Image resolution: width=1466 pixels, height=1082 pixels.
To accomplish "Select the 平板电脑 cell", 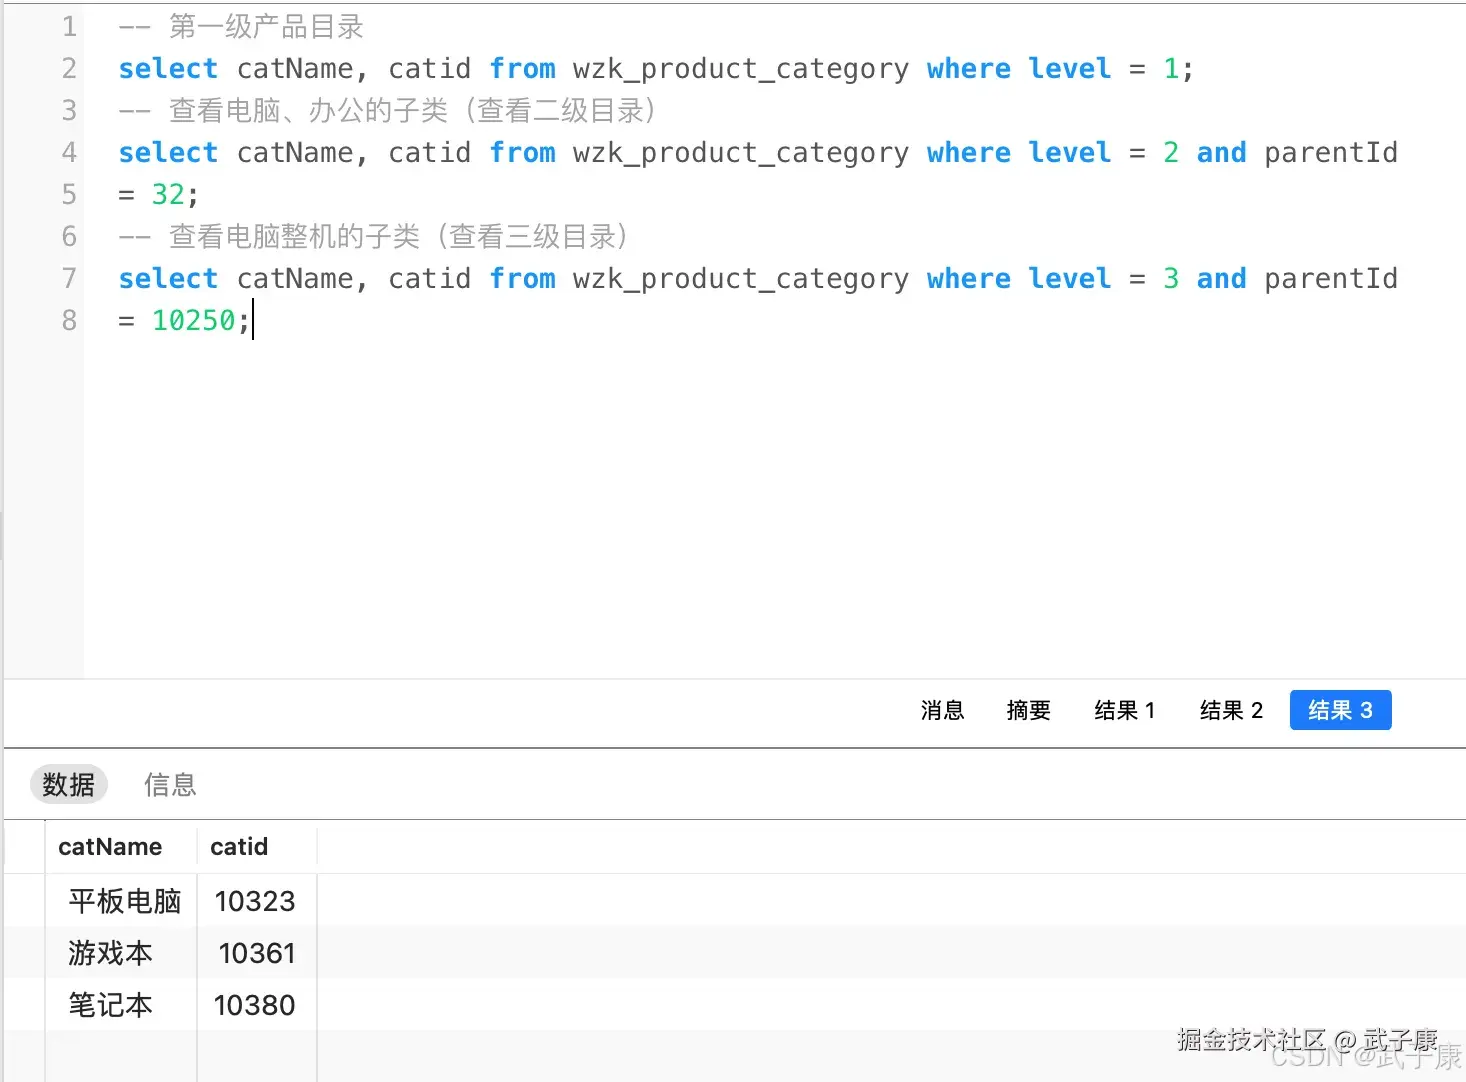I will [124, 901].
